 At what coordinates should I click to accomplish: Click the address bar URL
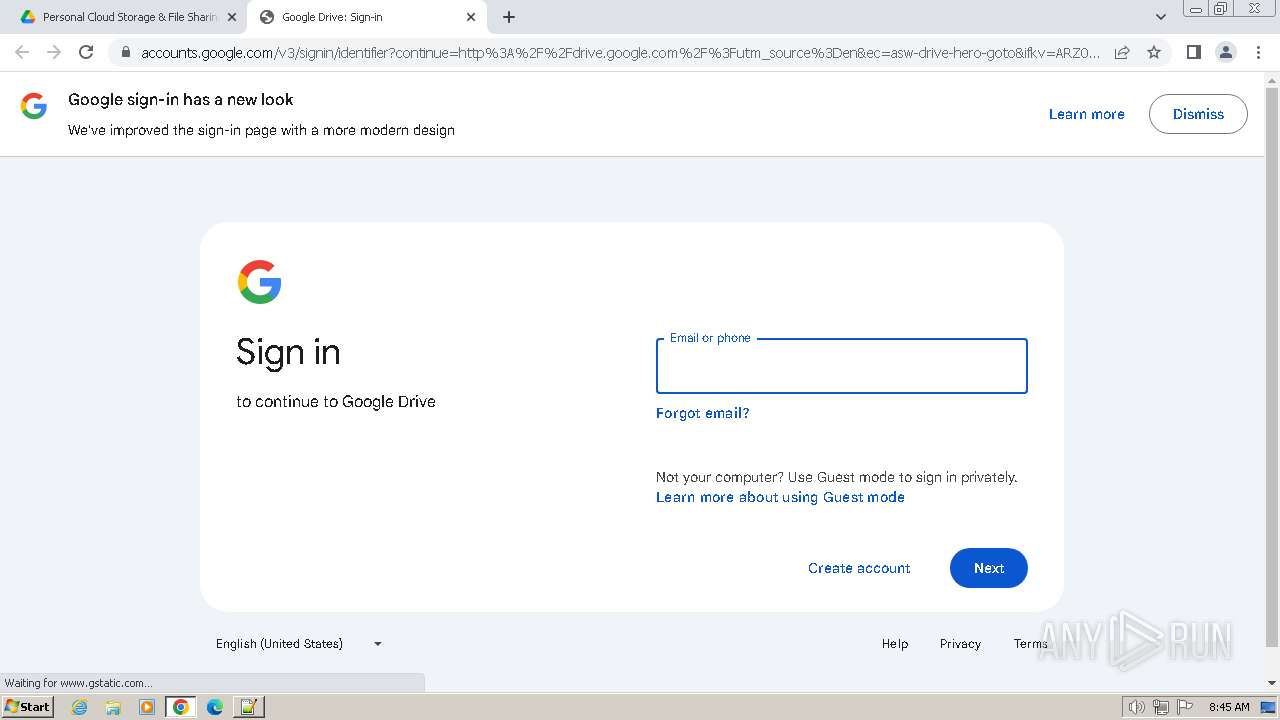[620, 52]
